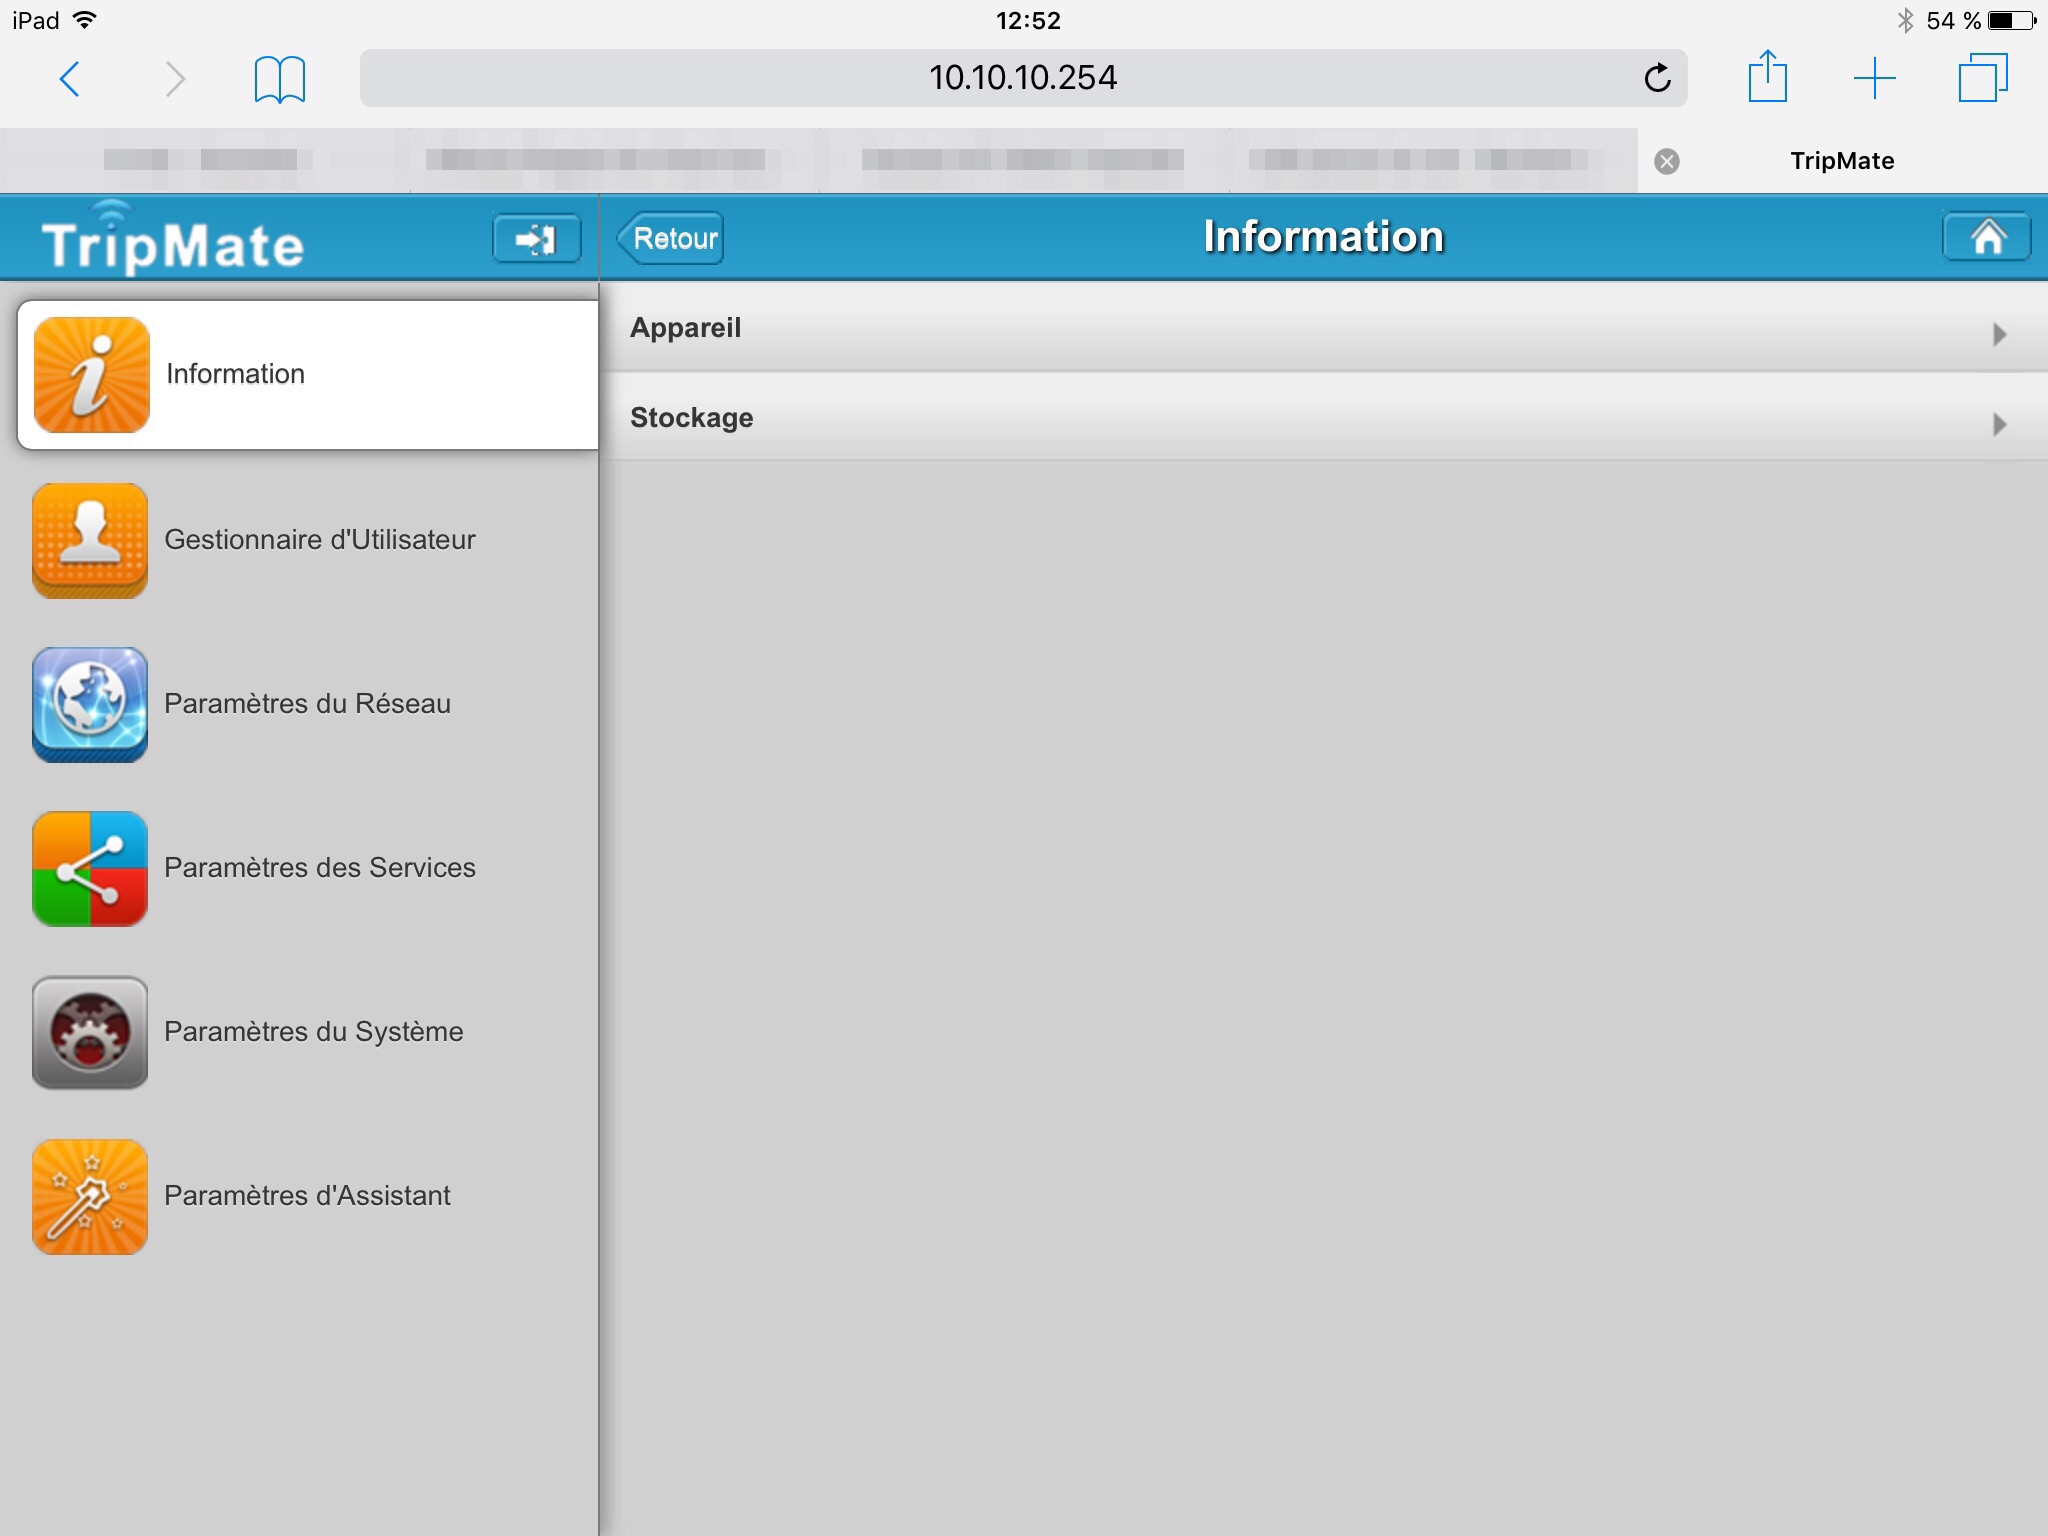Open Safari bookmarks book icon

(279, 79)
